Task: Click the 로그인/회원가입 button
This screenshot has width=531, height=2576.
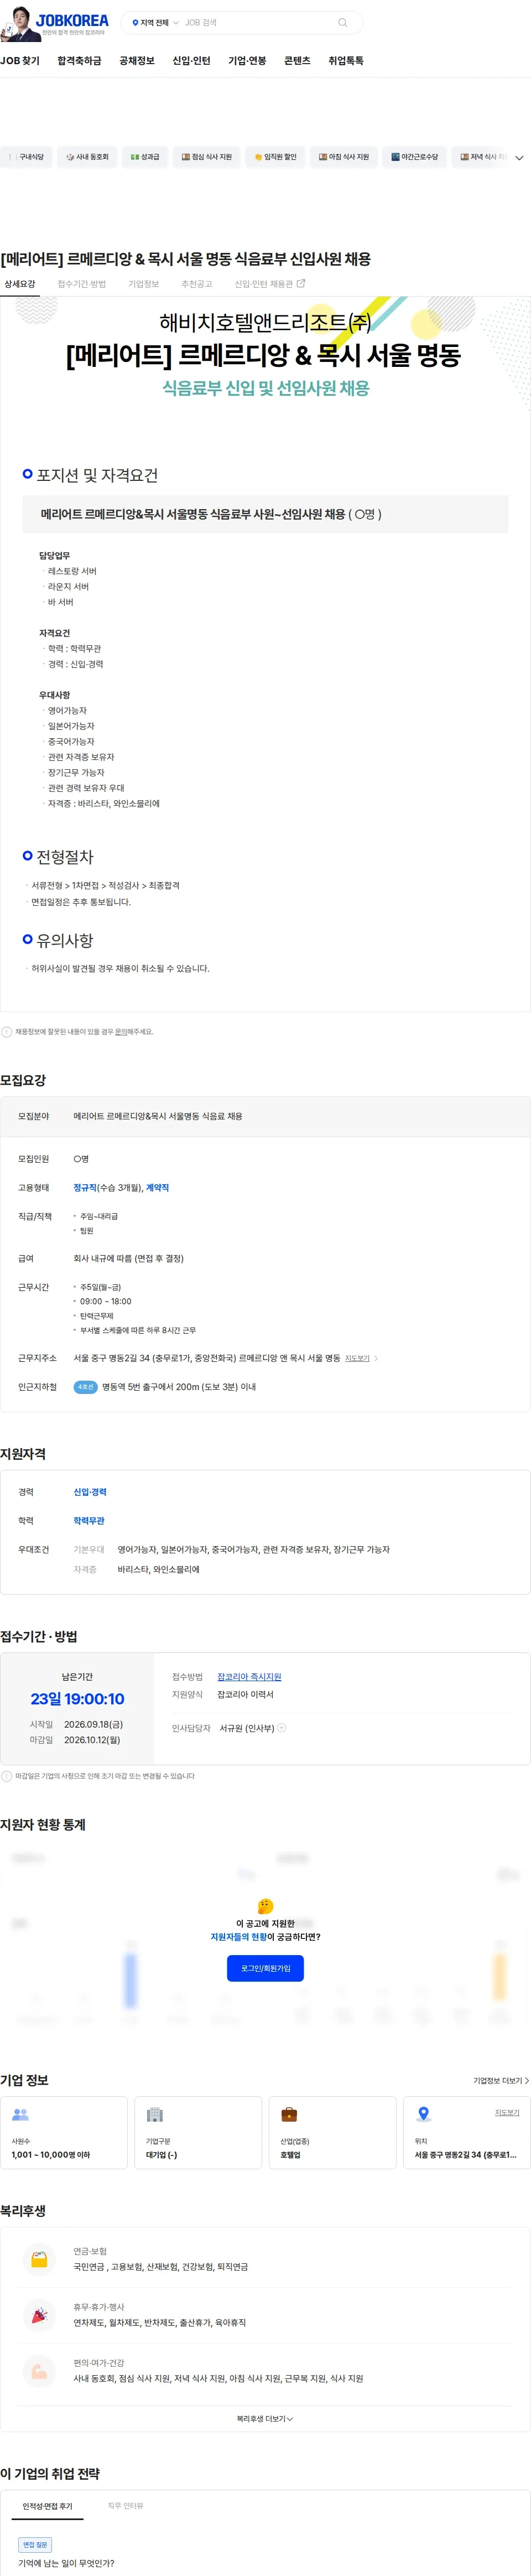Action: pos(265,1969)
